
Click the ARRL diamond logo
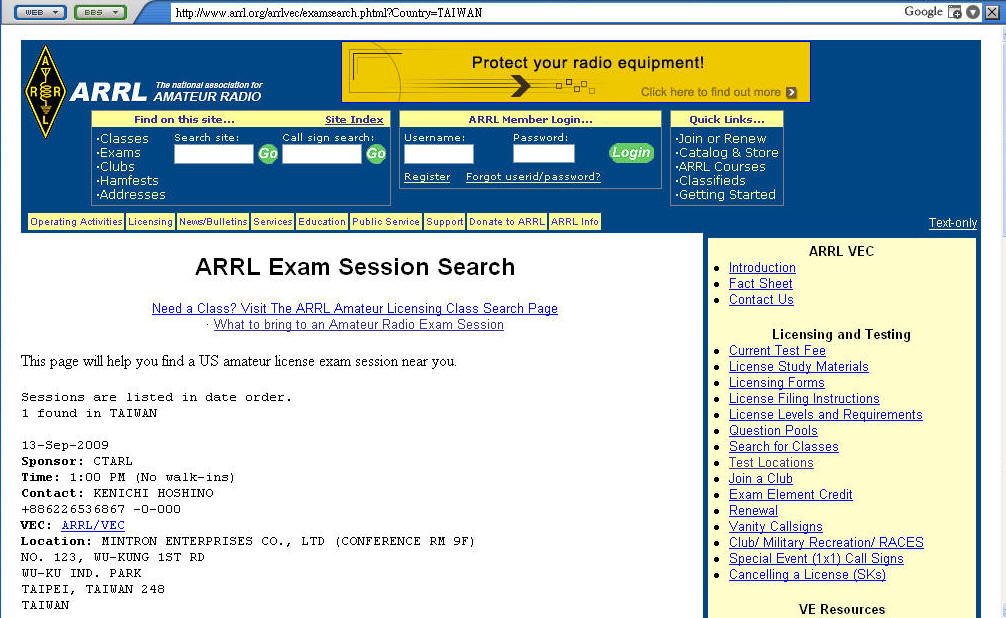pyautogui.click(x=45, y=91)
